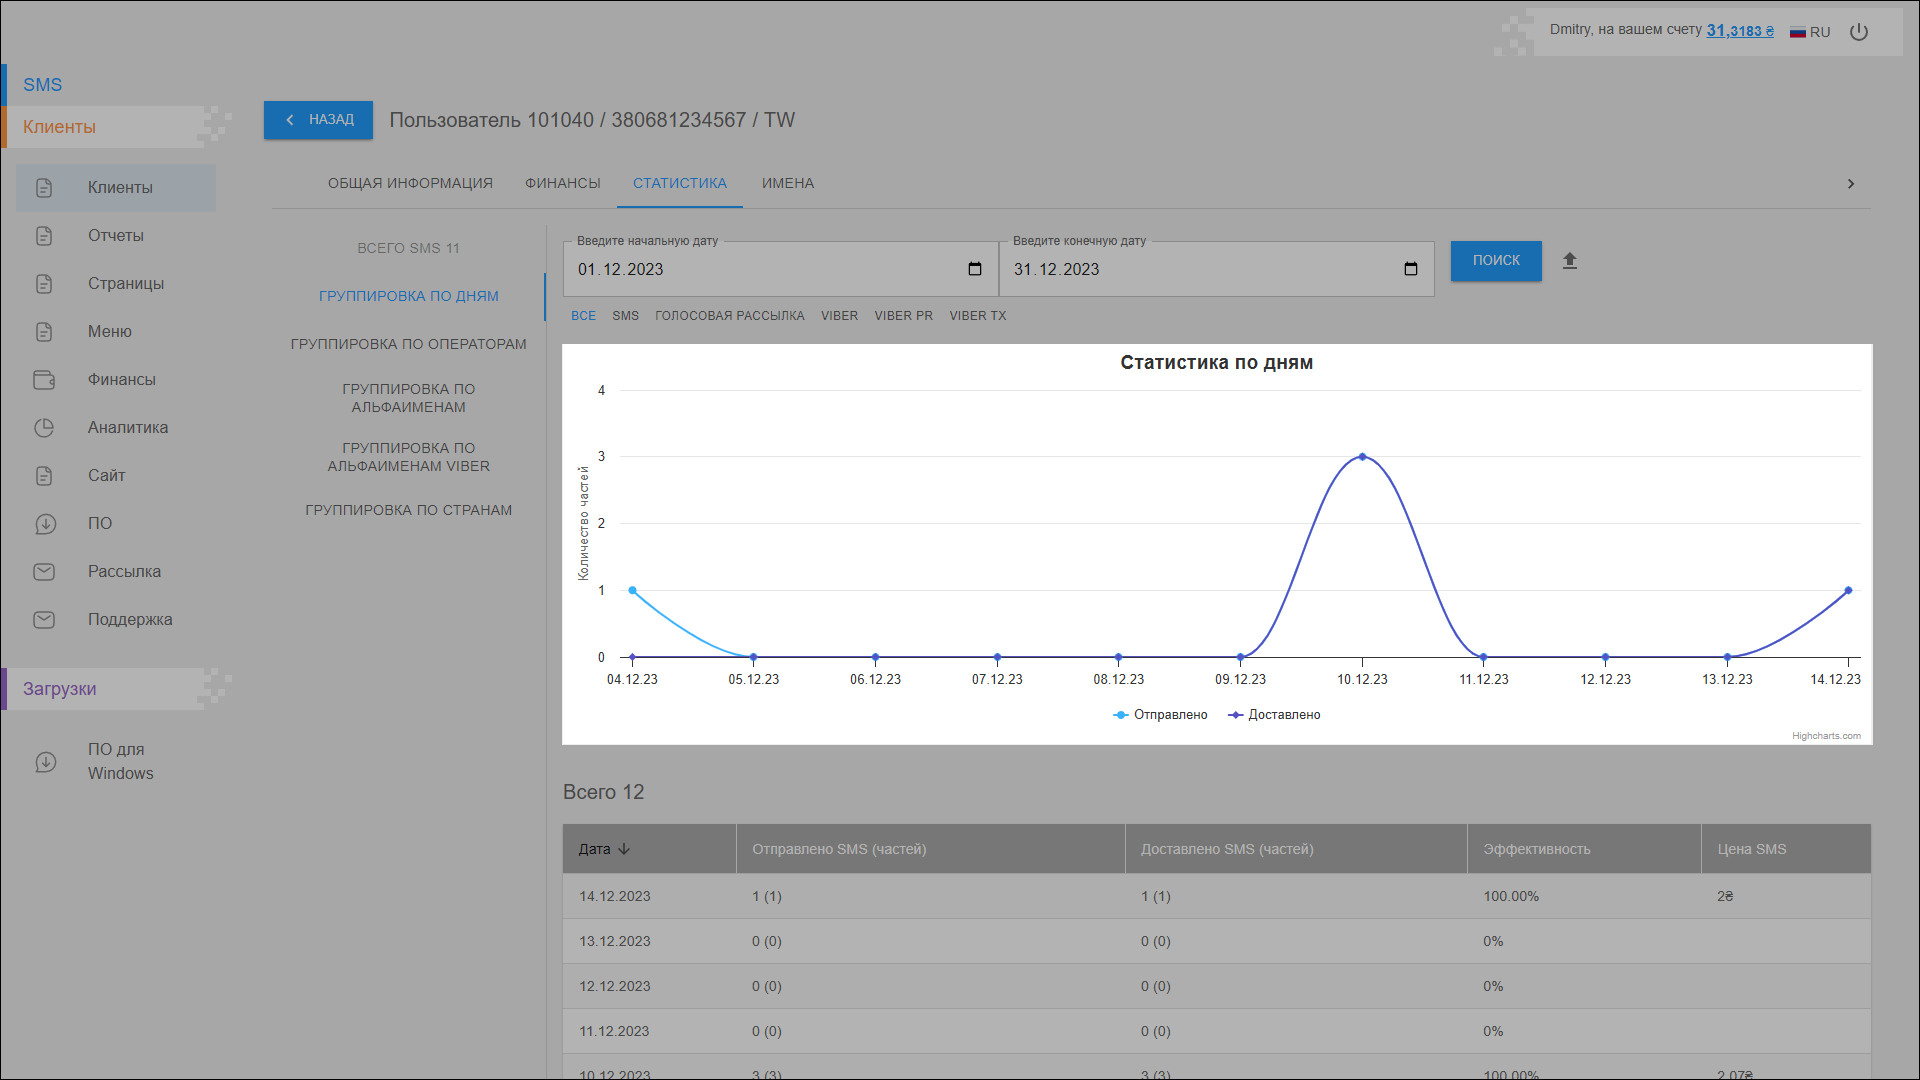Viewport: 1920px width, 1080px height.
Task: Open start date calendar picker icon
Action: click(975, 269)
